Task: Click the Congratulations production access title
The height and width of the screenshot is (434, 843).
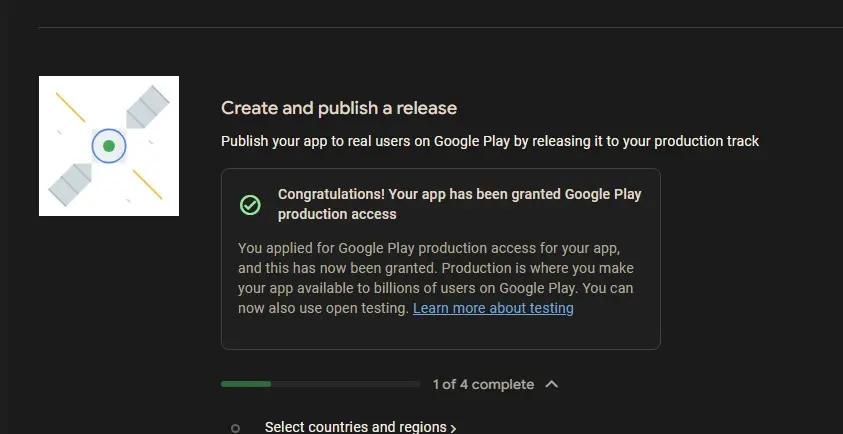Action: pos(459,204)
